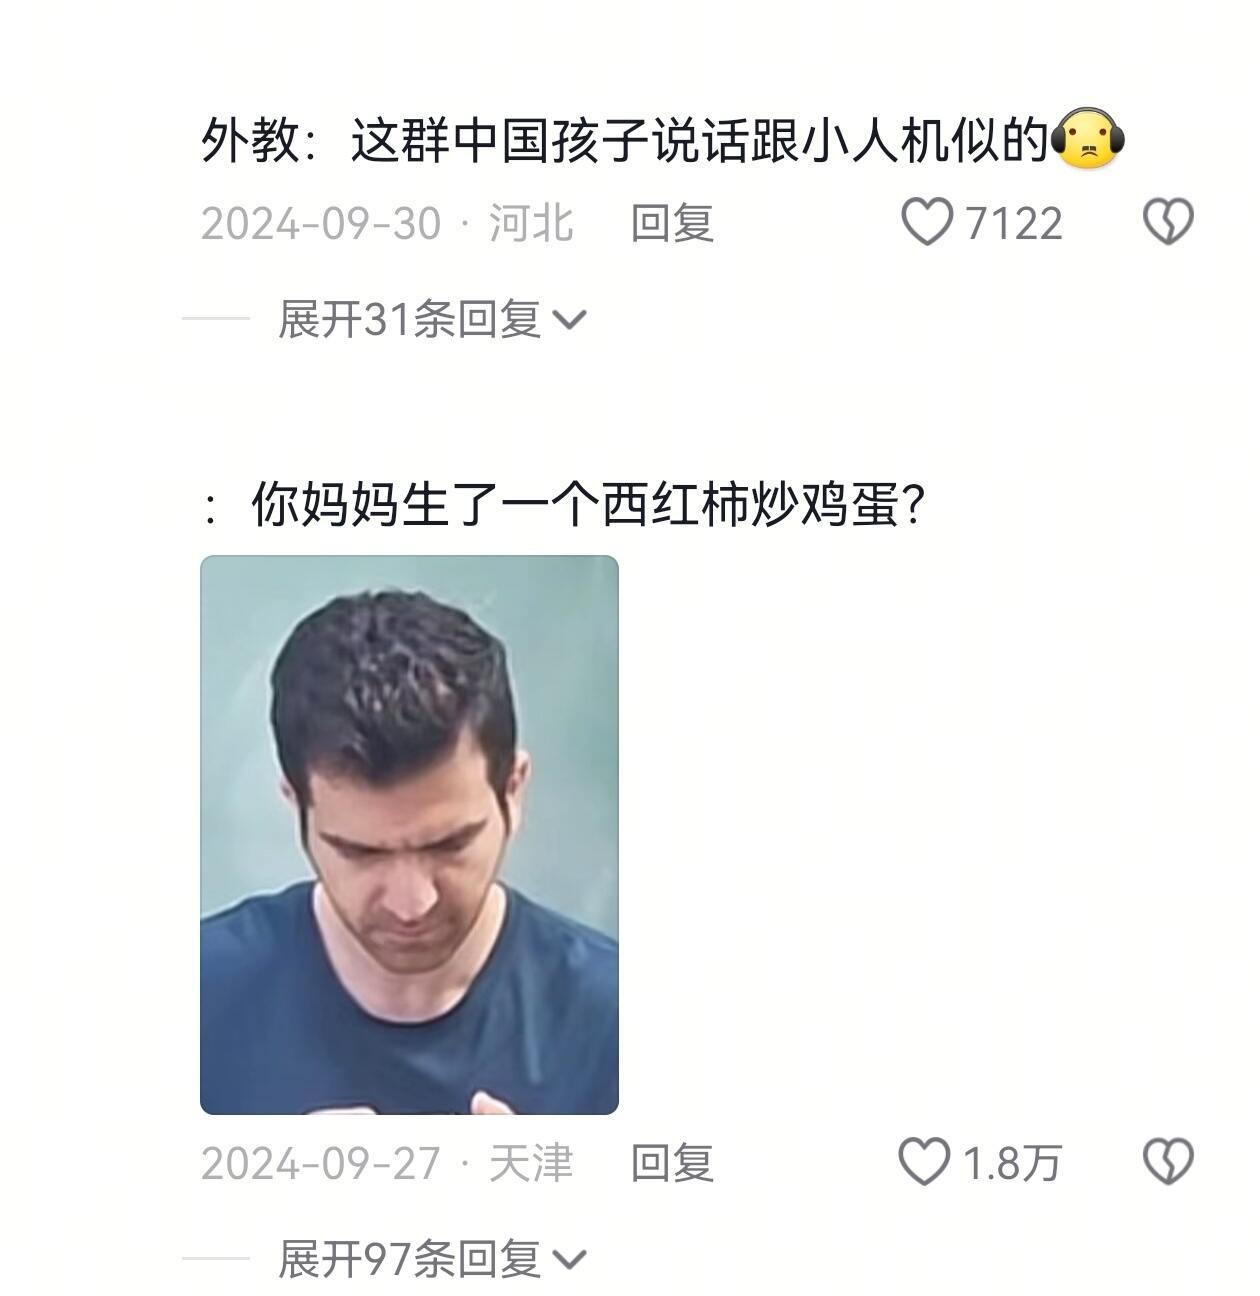This screenshot has width=1260, height=1296.
Task: Like the 7122-likes comment with heart icon
Action: point(927,222)
